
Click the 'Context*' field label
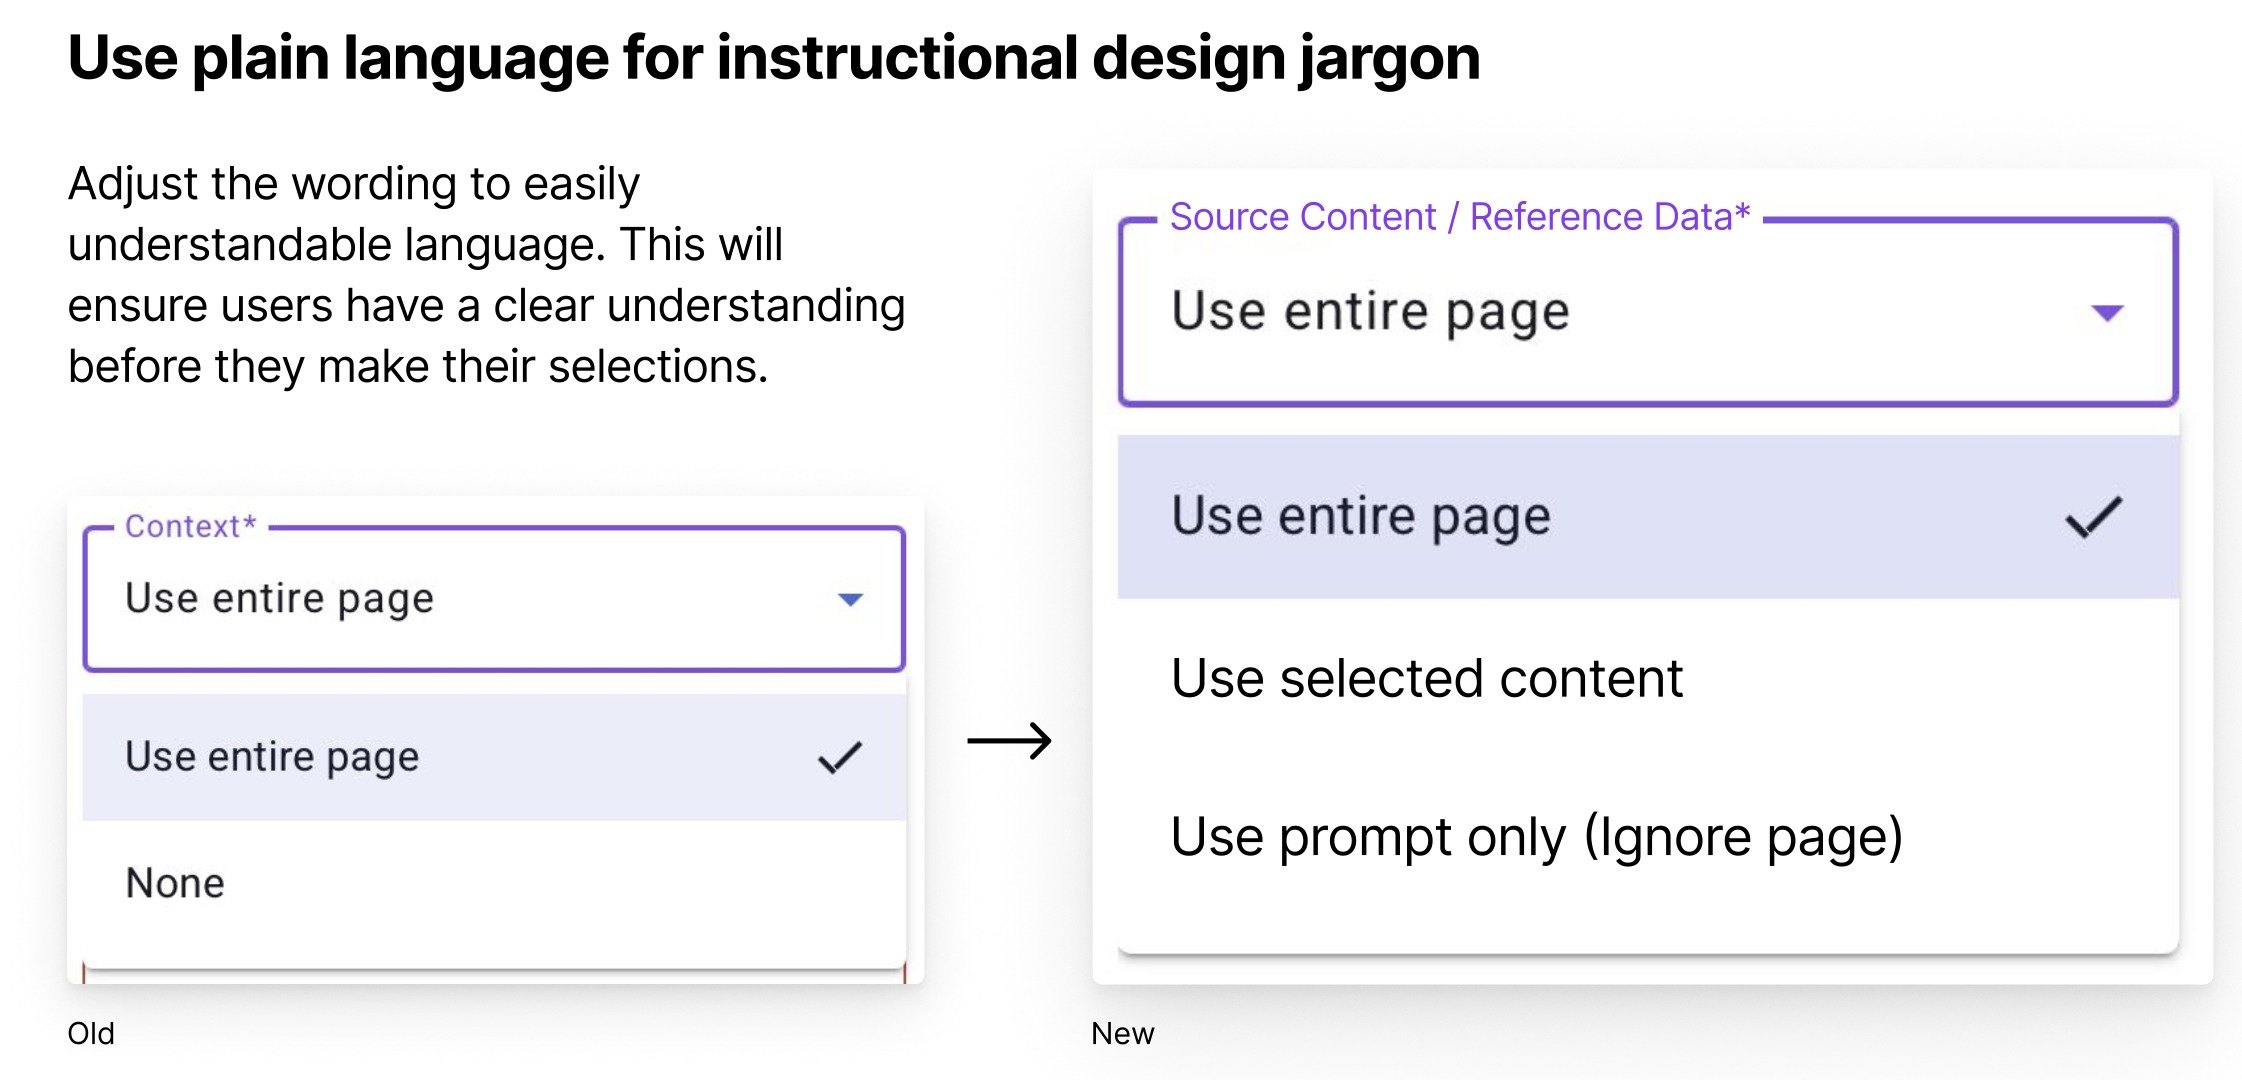pos(190,526)
